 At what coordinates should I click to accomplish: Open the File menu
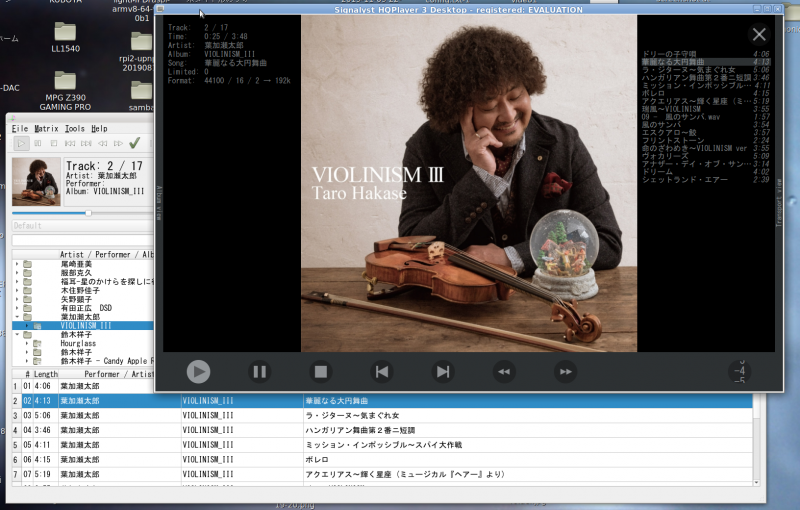20,129
